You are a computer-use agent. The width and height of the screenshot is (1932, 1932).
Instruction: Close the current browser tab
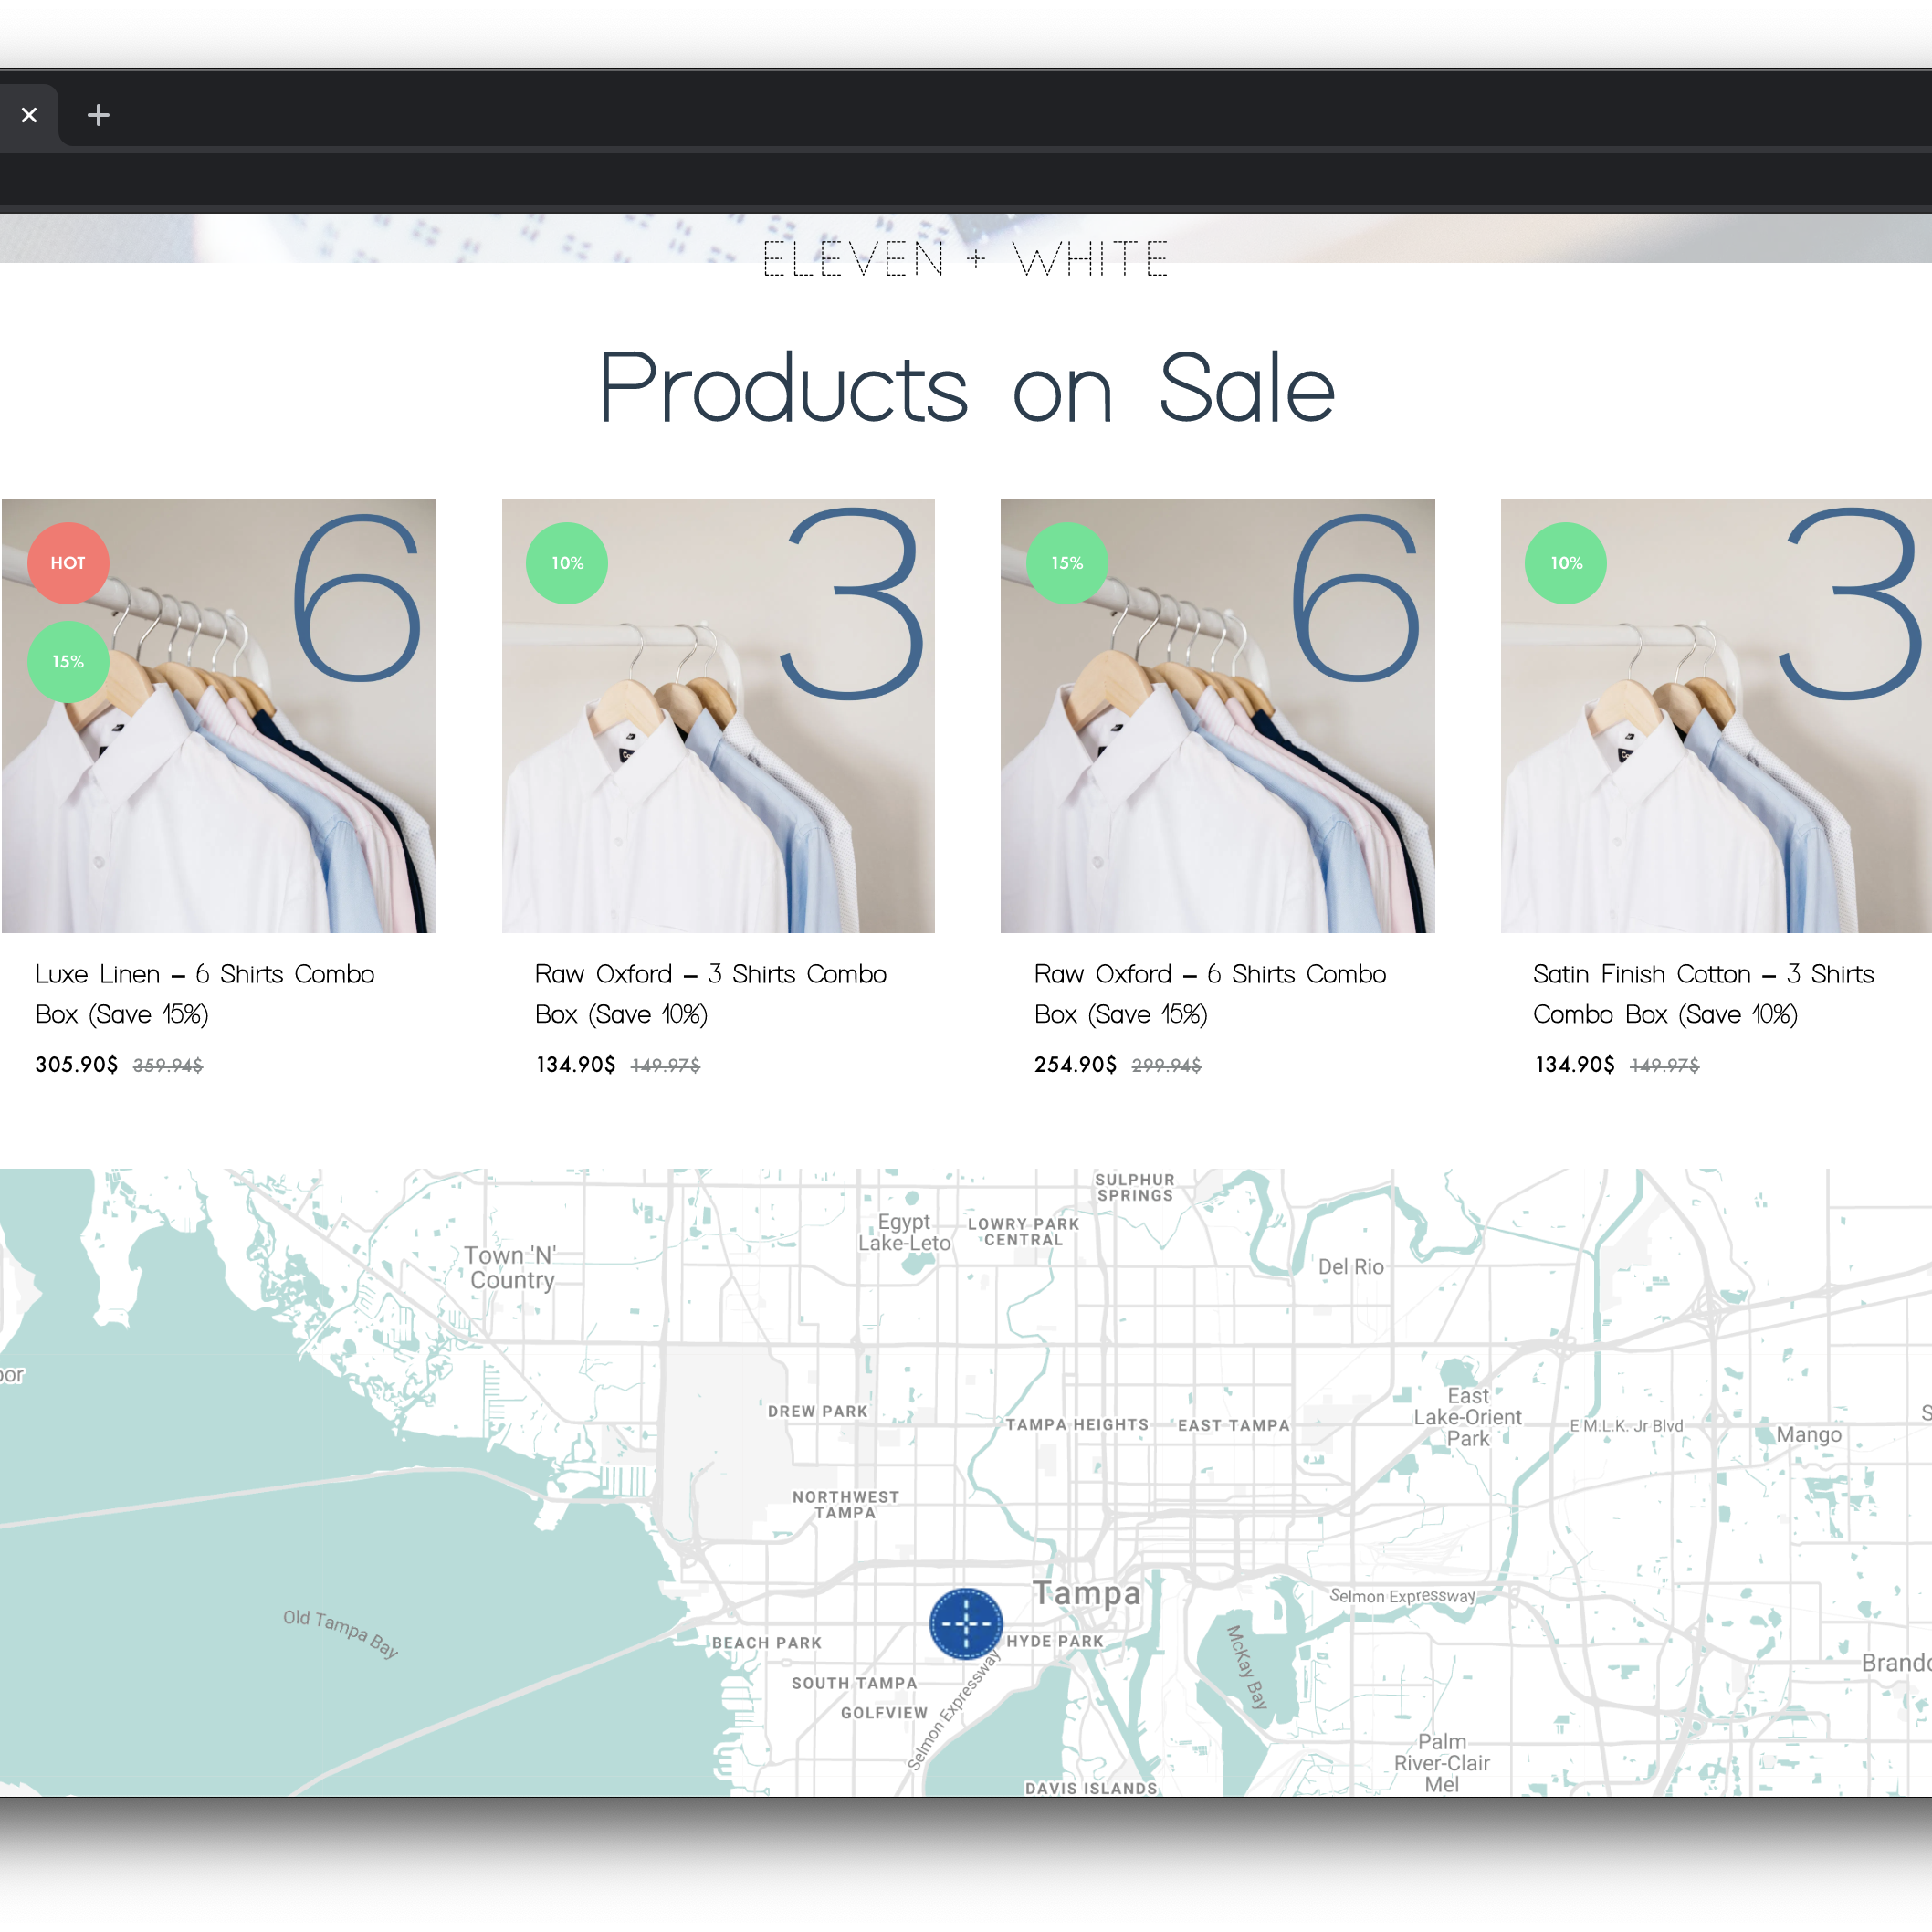pyautogui.click(x=29, y=115)
